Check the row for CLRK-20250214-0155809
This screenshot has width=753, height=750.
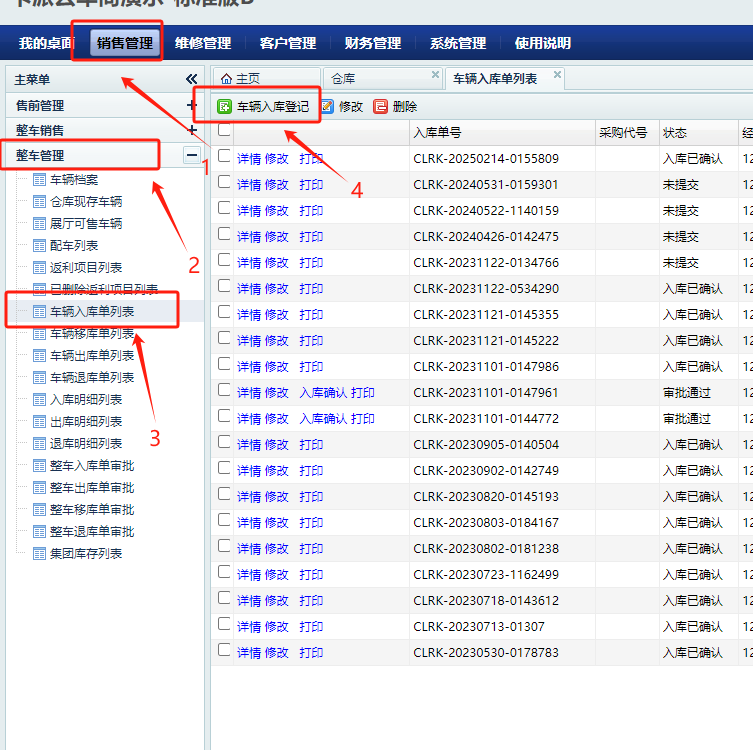point(224,157)
